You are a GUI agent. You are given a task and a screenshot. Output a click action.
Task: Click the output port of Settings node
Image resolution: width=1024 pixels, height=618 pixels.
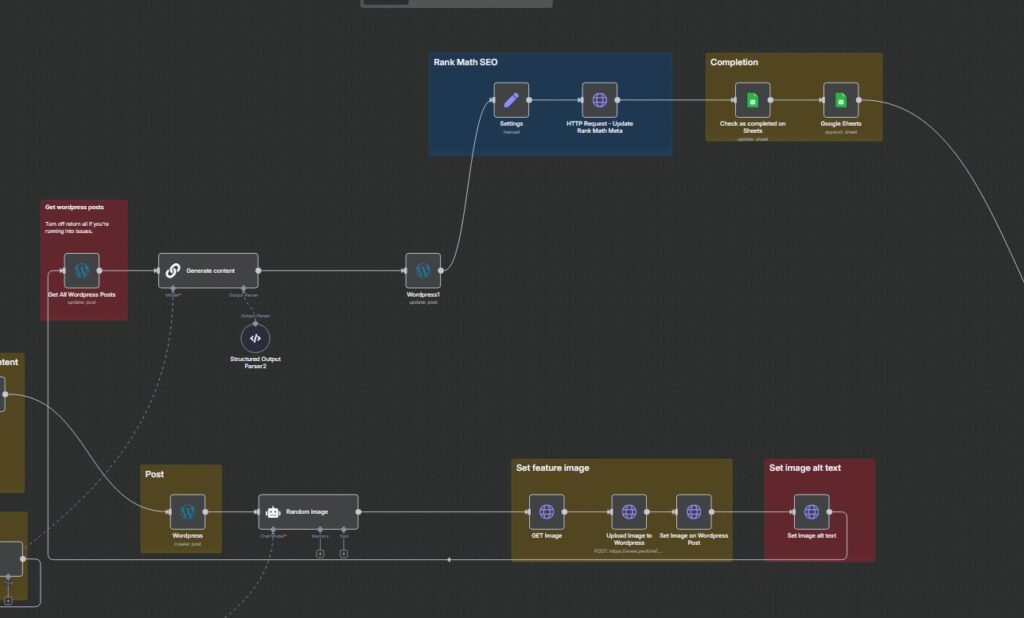coord(529,100)
